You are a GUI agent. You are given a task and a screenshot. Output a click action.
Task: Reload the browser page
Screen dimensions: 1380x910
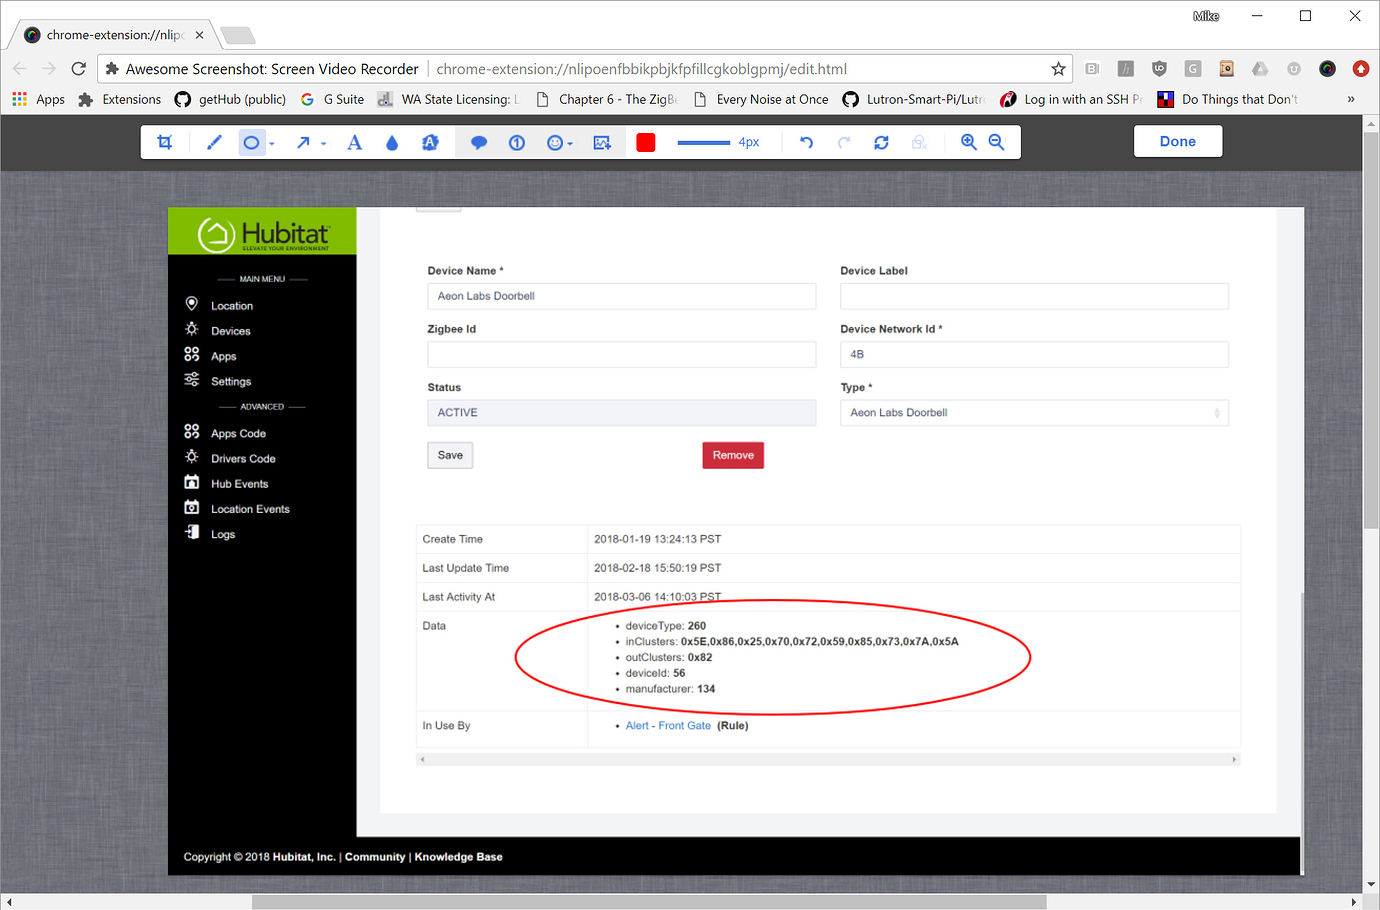click(79, 68)
